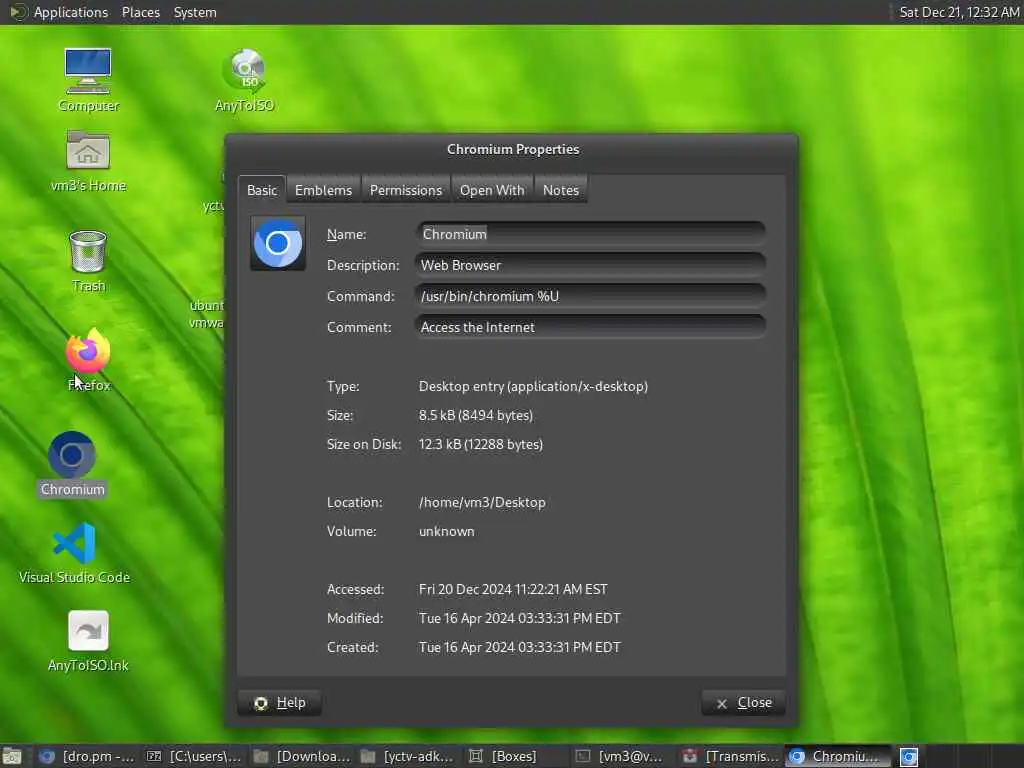Image resolution: width=1024 pixels, height=768 pixels.
Task: Switch to Transmission taskbar window
Action: (x=729, y=756)
